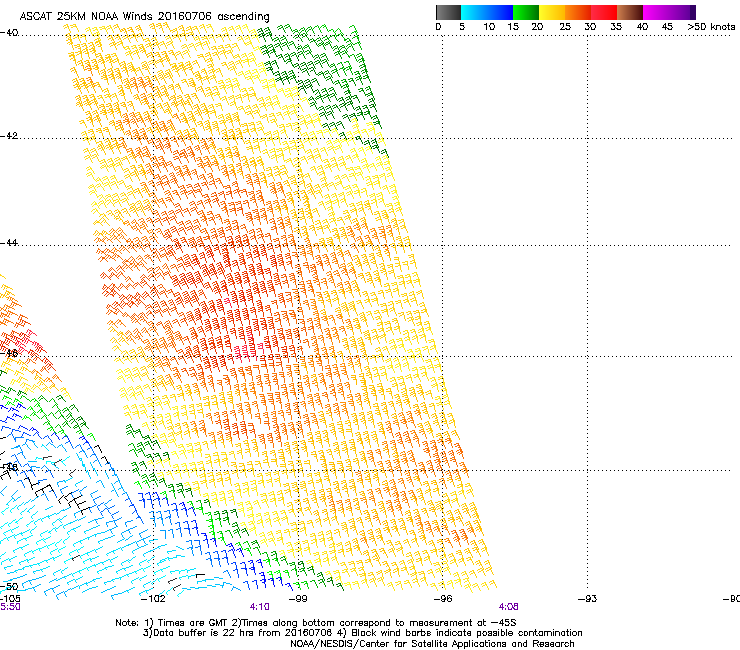Click the purple '5:50' time label

tap(10, 607)
